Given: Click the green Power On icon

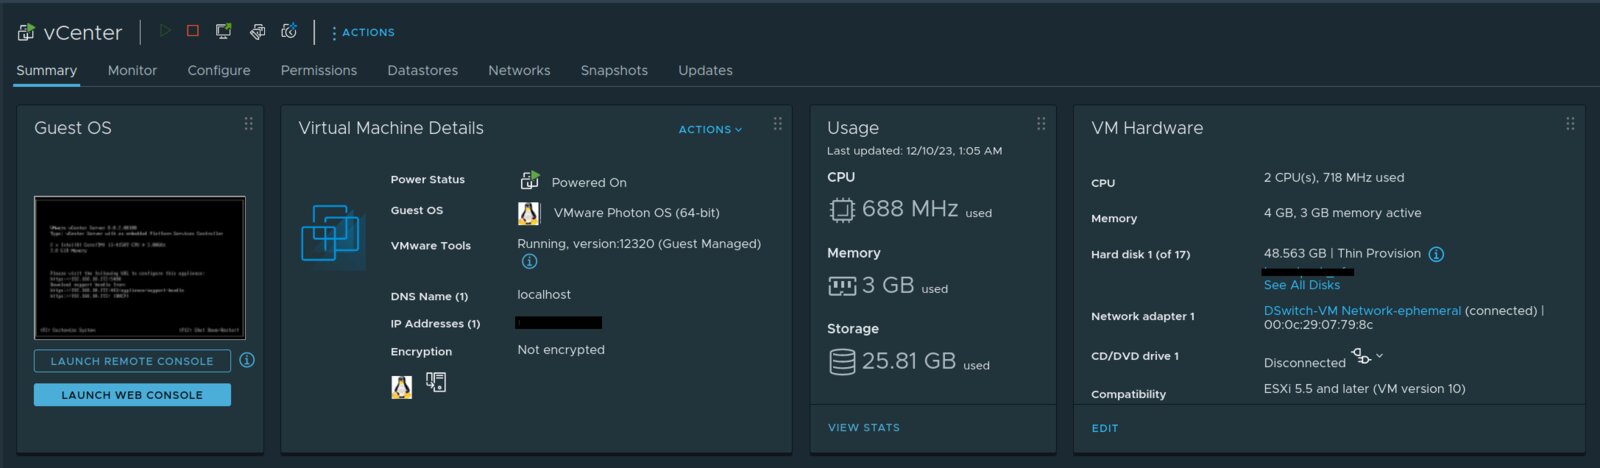Looking at the screenshot, I should [165, 31].
